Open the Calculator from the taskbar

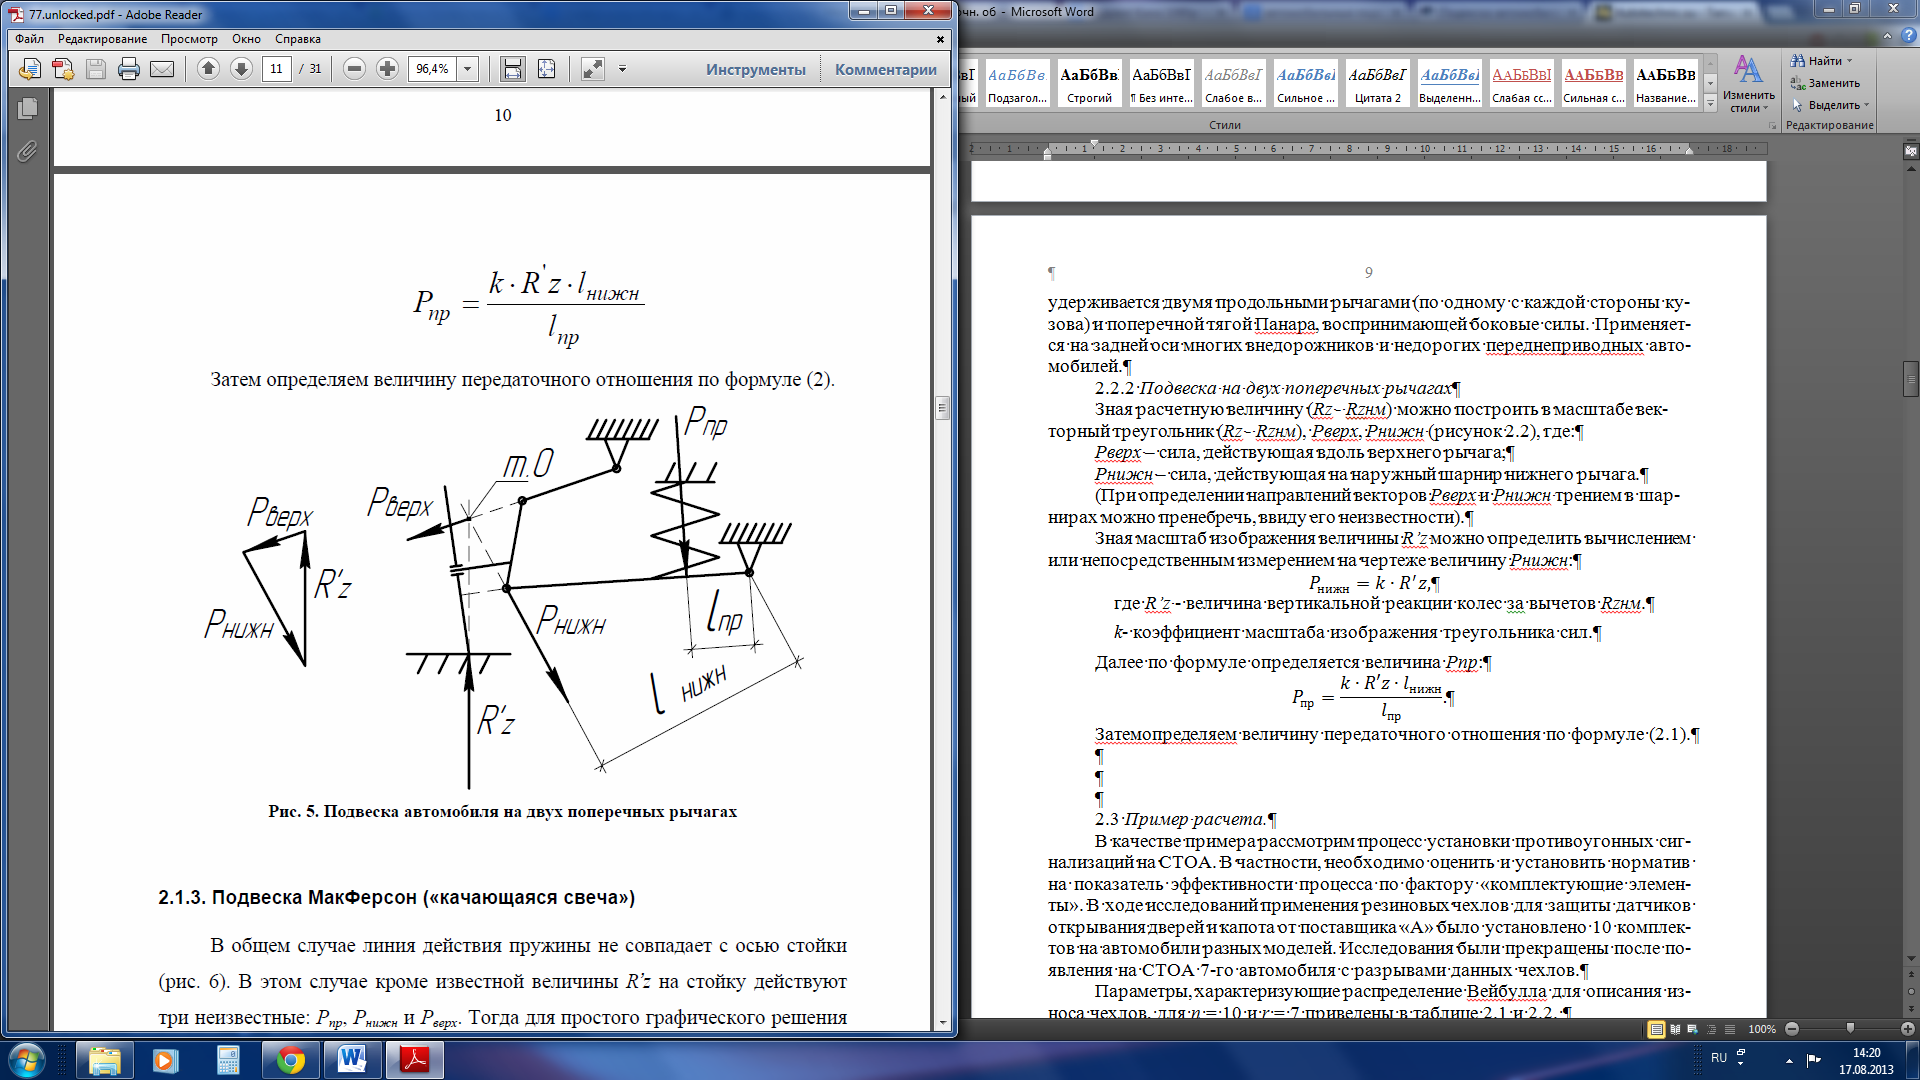228,1060
